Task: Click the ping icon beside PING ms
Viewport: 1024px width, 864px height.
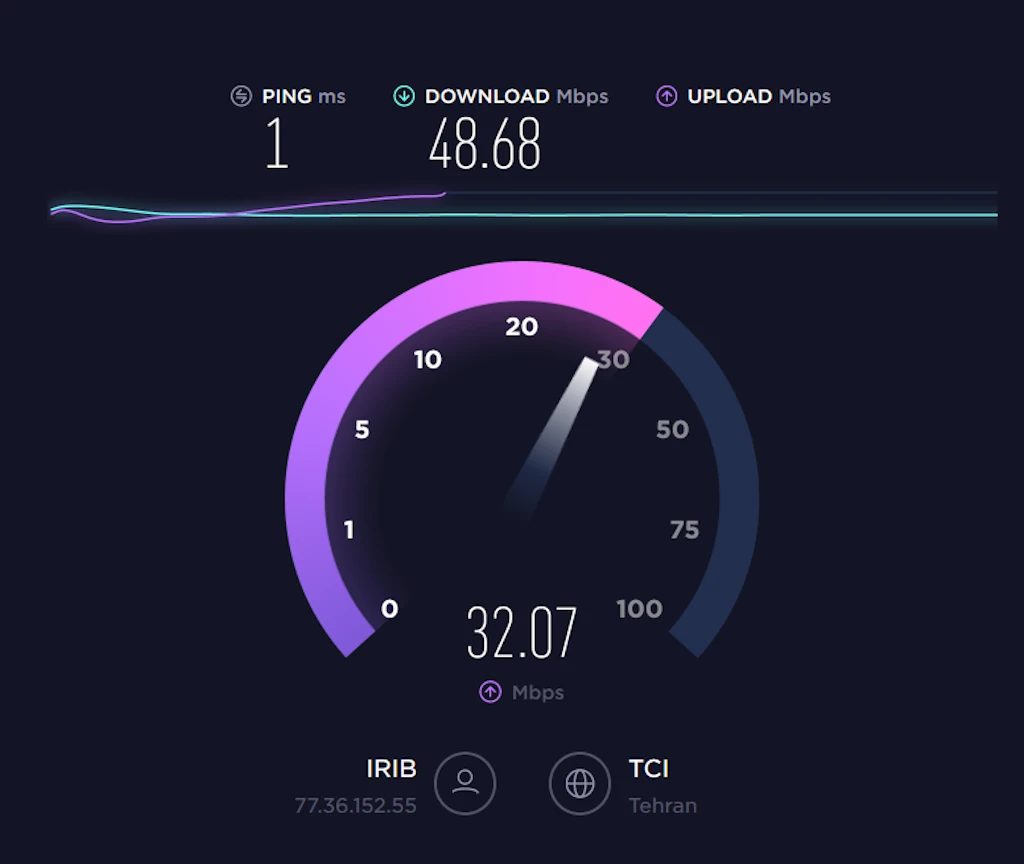Action: point(241,96)
